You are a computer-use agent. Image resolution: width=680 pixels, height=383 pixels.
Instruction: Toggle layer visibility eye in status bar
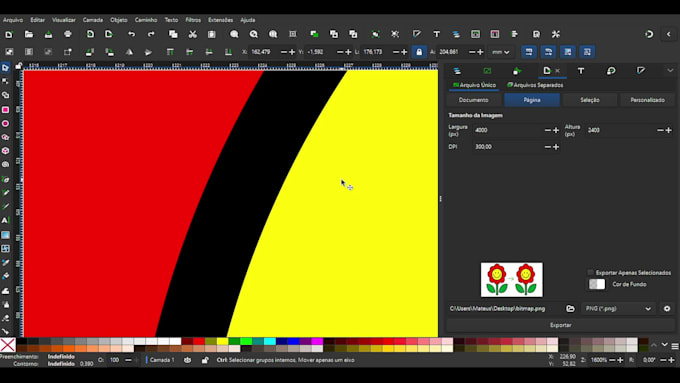coord(187,360)
